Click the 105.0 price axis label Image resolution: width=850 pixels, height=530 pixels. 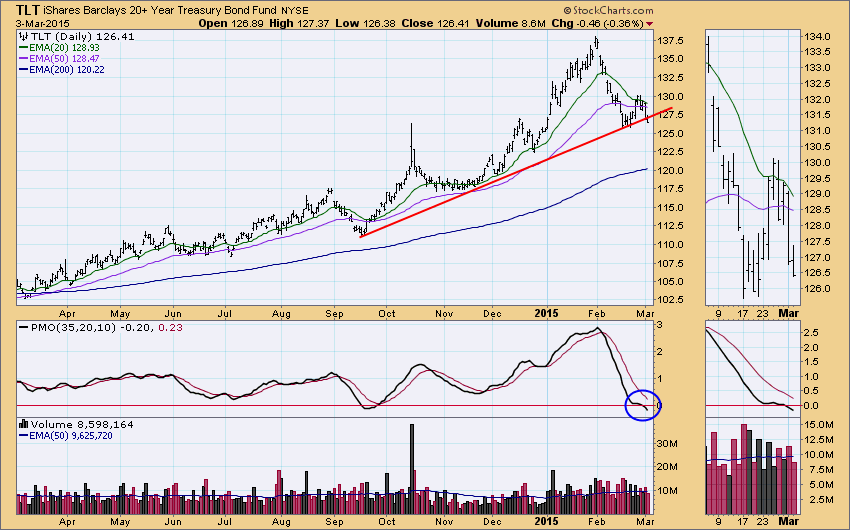671,281
